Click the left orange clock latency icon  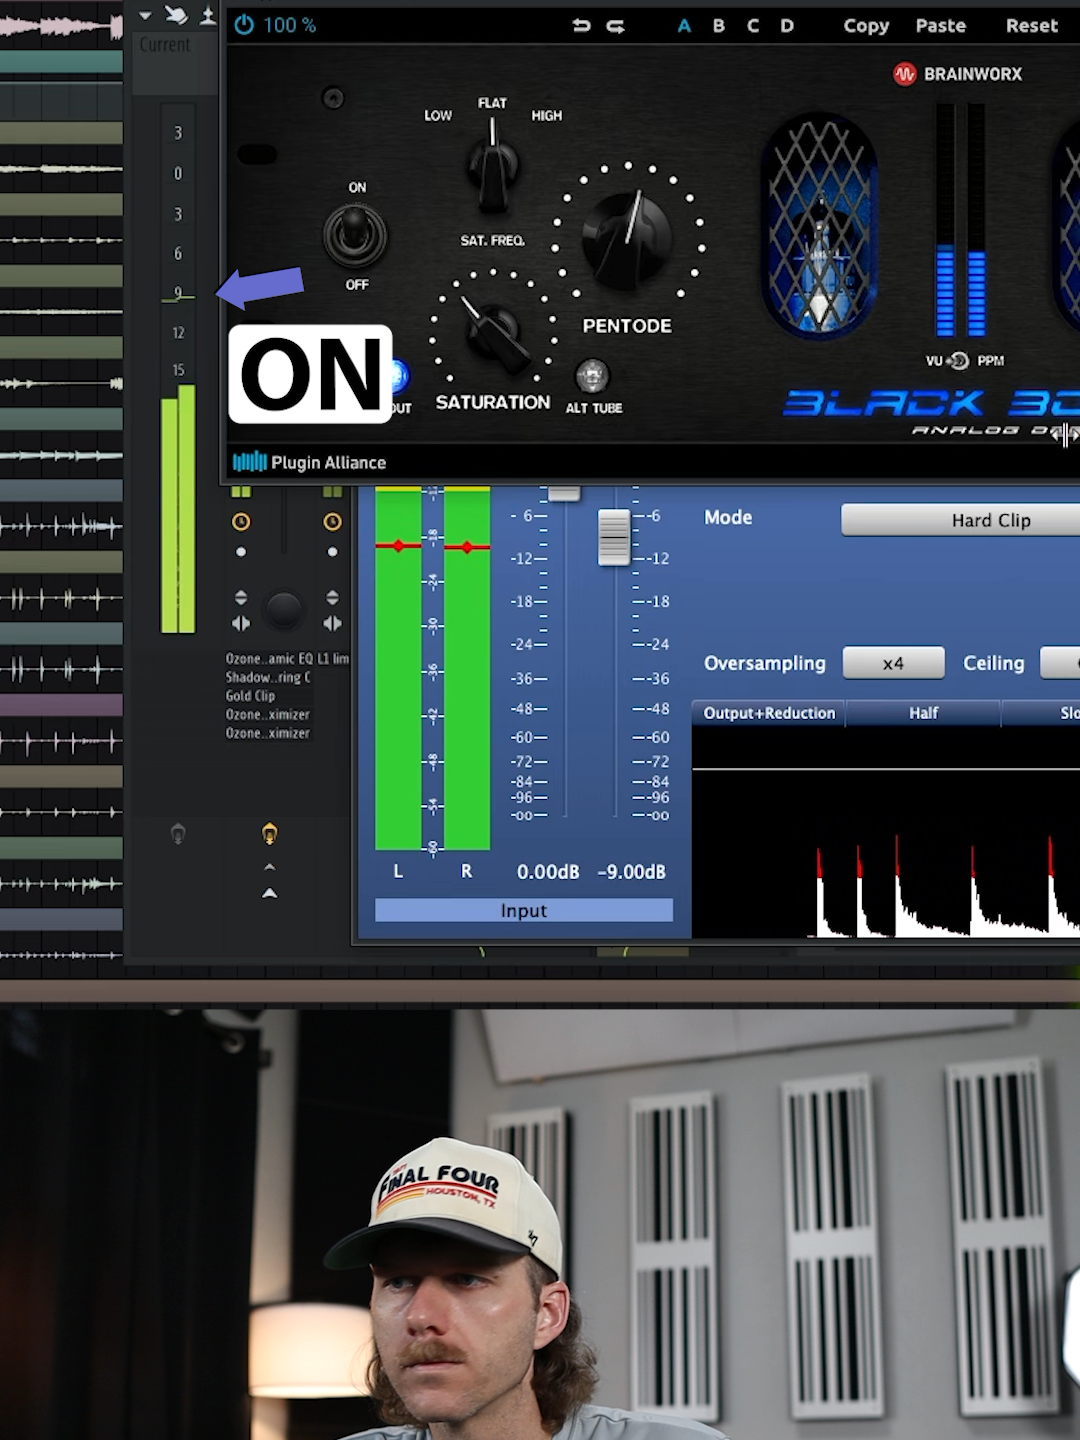241,522
